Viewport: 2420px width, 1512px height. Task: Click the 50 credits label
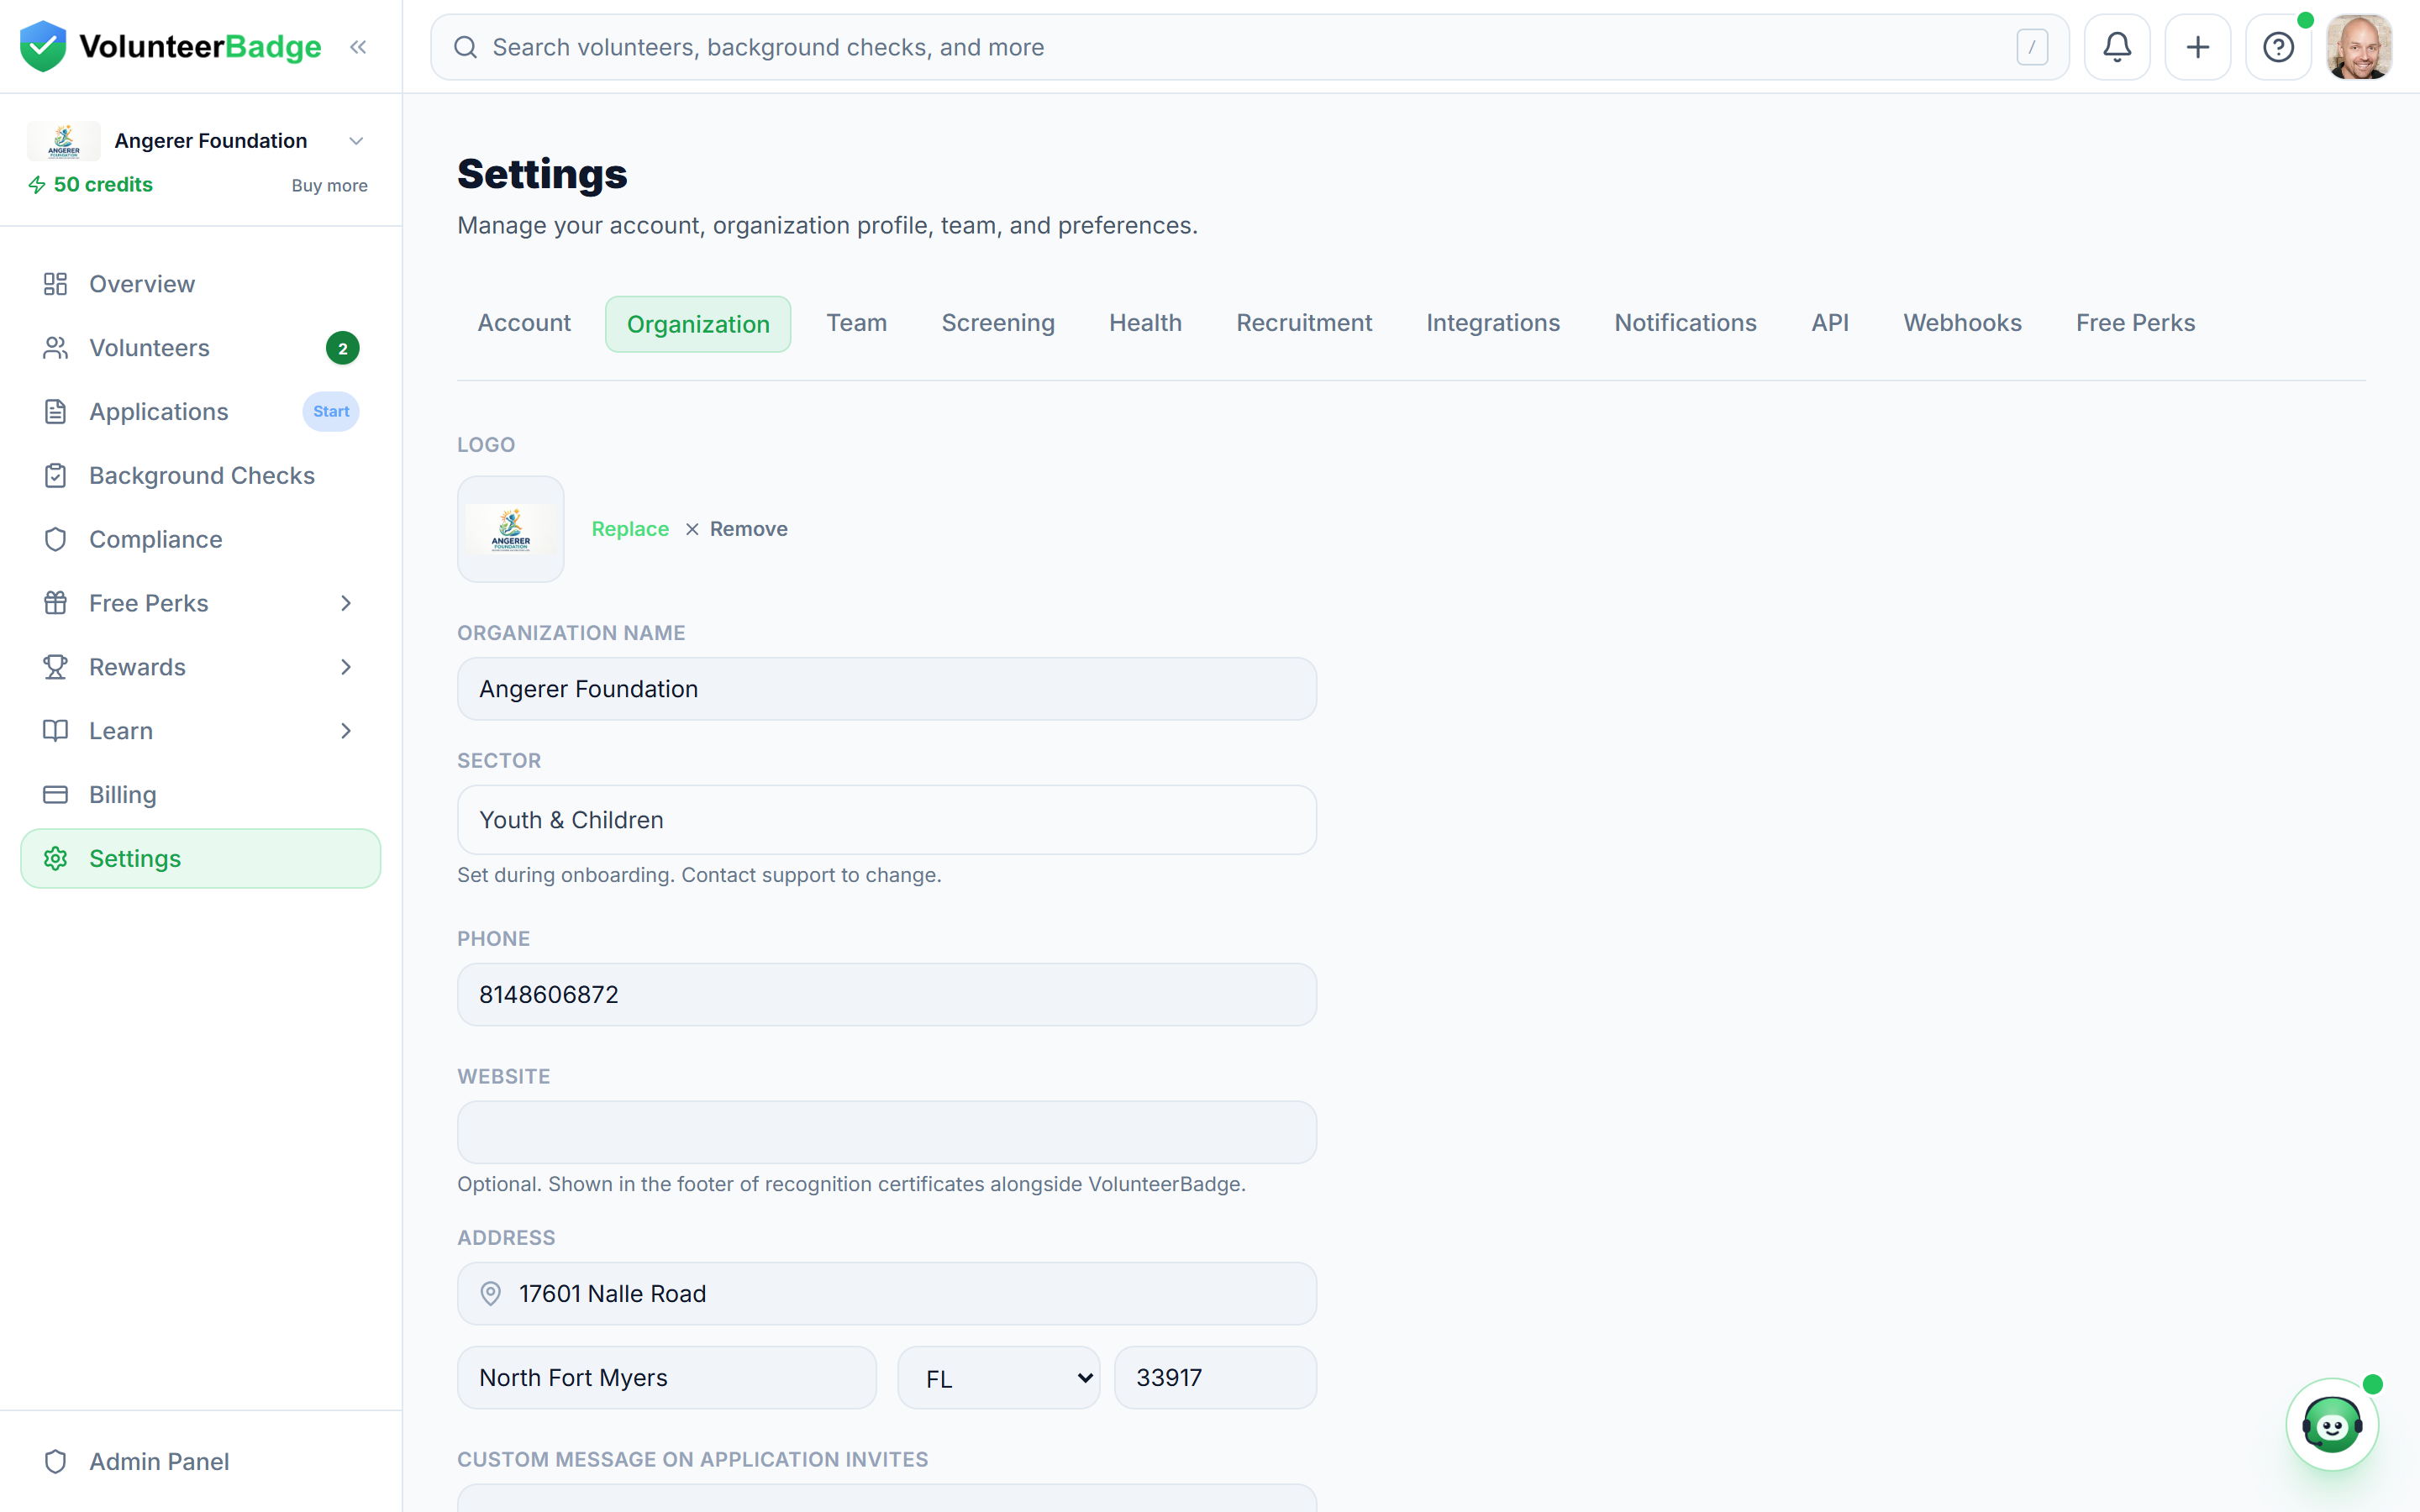click(103, 185)
